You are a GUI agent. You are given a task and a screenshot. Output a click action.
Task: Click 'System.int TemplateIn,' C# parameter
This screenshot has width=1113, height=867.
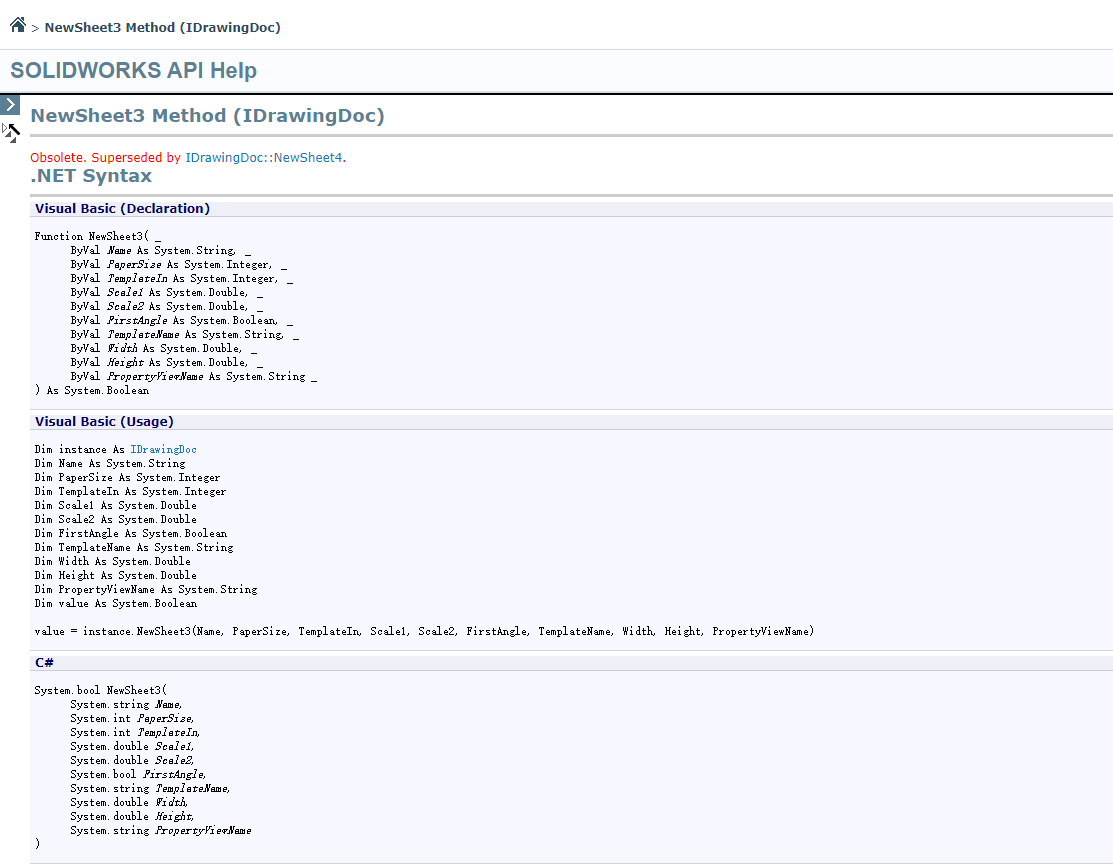[x=136, y=732]
